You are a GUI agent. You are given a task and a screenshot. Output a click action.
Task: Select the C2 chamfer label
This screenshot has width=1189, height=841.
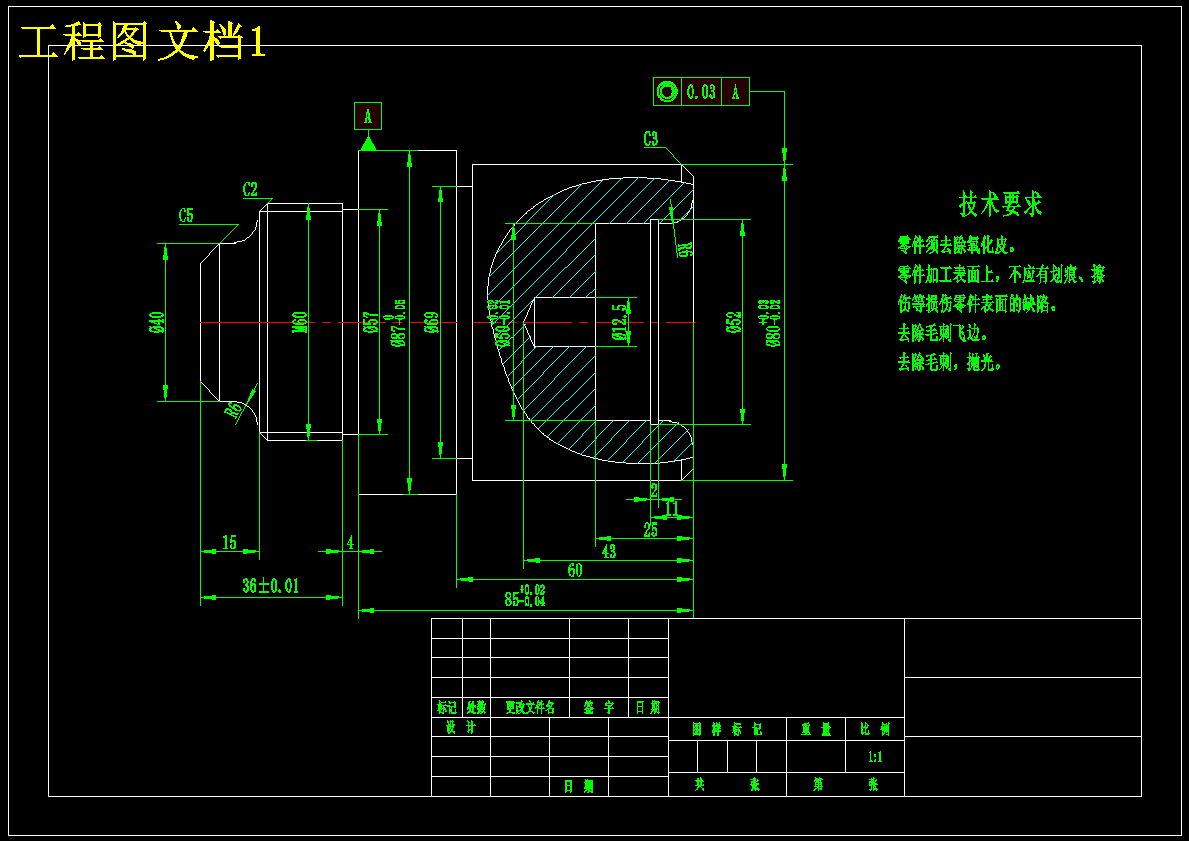click(x=250, y=190)
